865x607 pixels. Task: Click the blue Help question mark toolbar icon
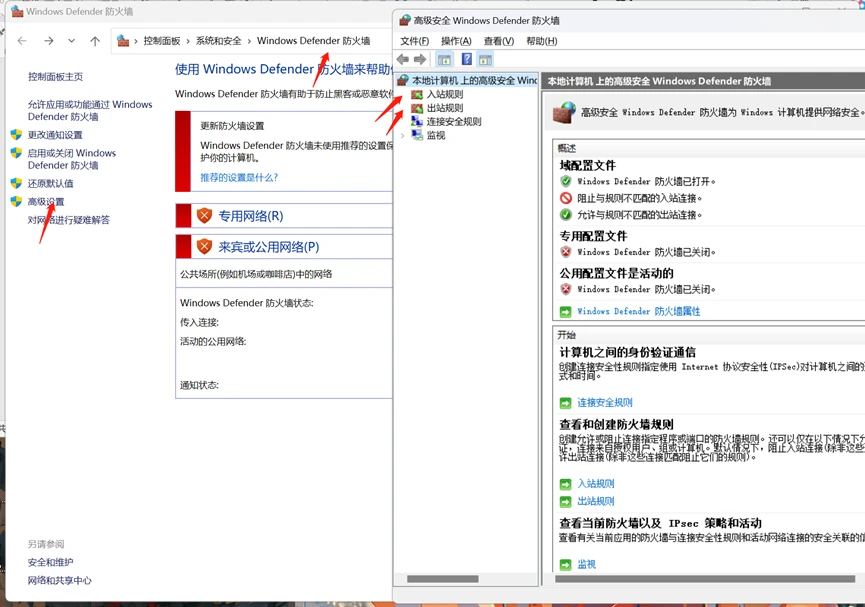[x=467, y=59]
